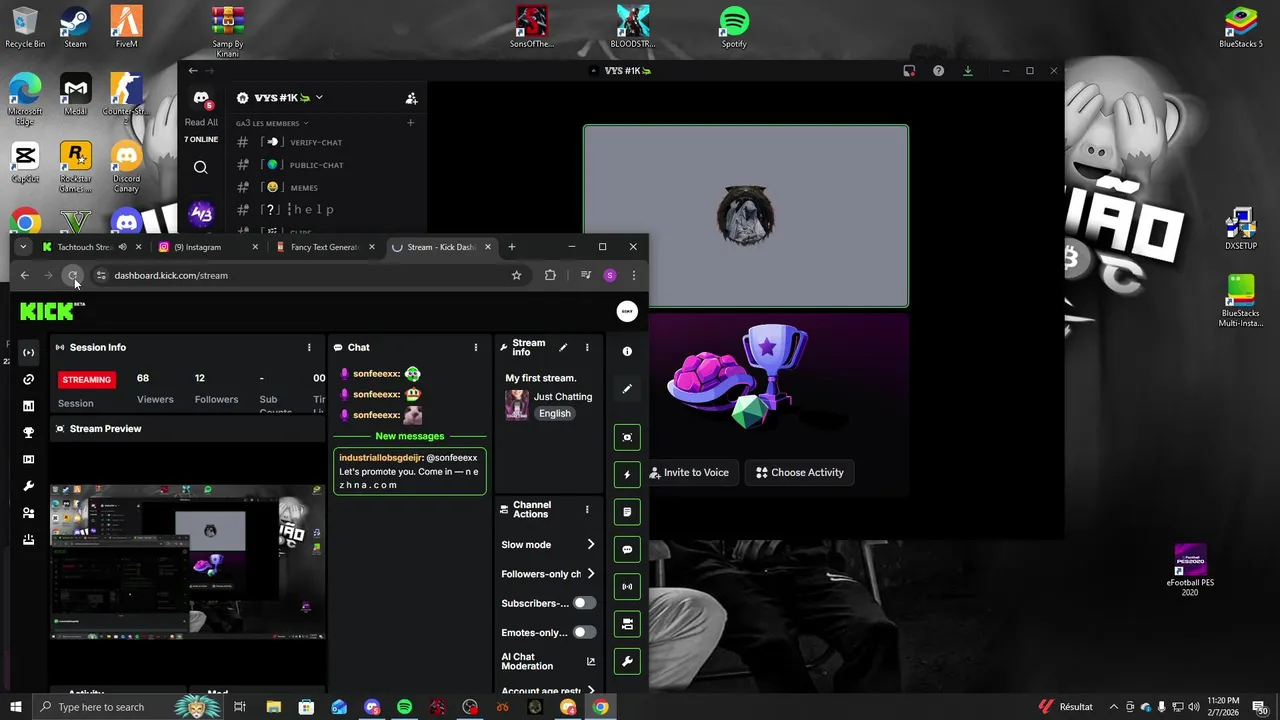
Task: Click the Discord invite members icon
Action: coord(411,98)
